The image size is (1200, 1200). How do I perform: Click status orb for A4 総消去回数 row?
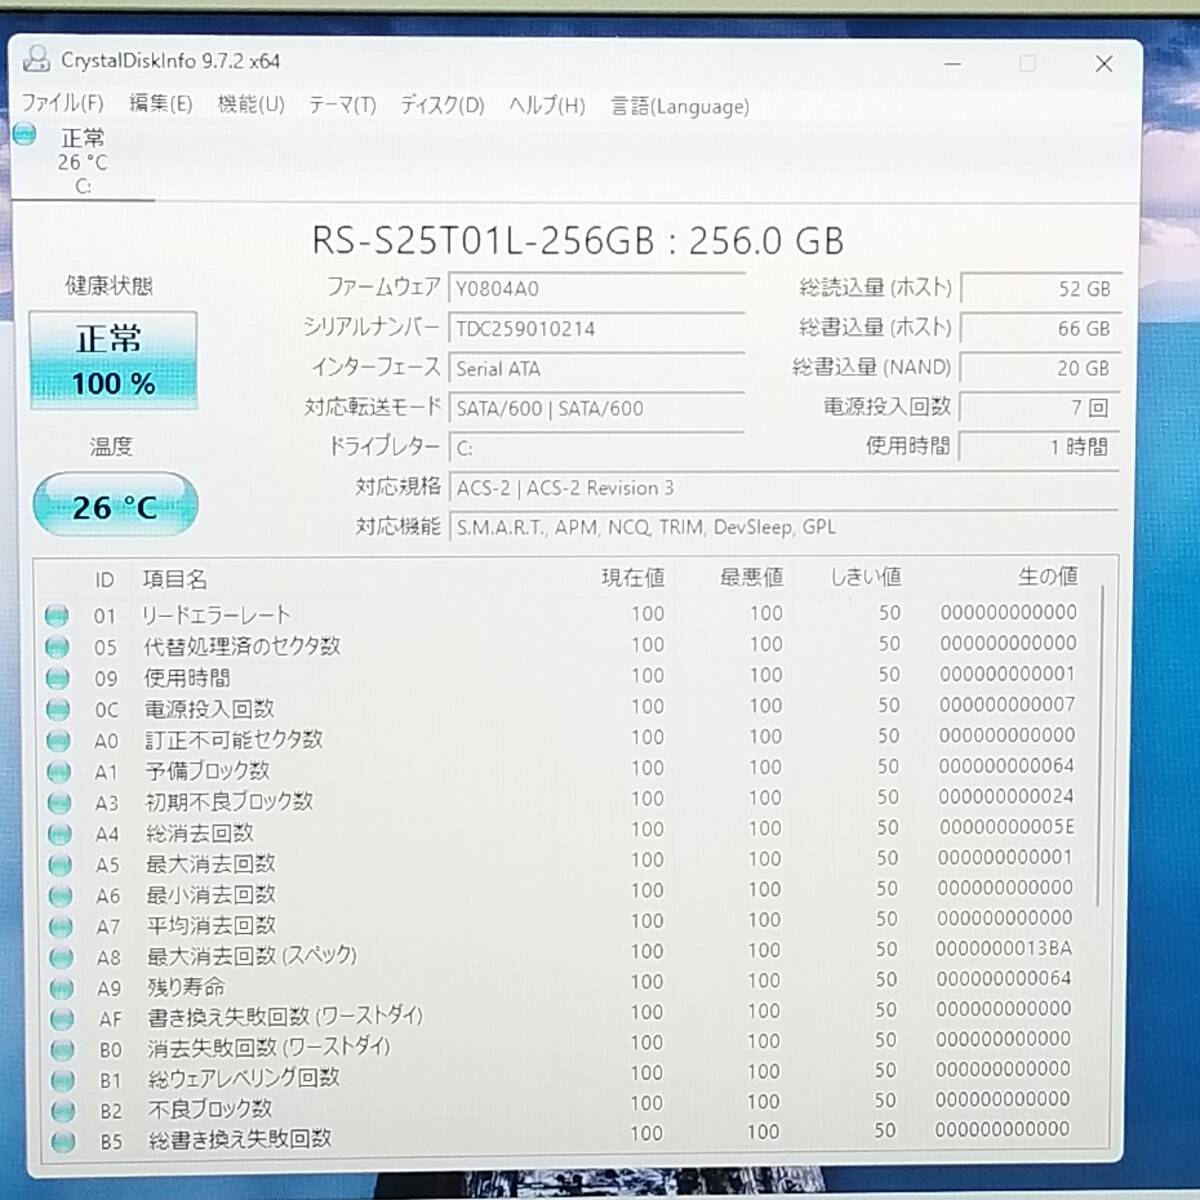click(60, 833)
